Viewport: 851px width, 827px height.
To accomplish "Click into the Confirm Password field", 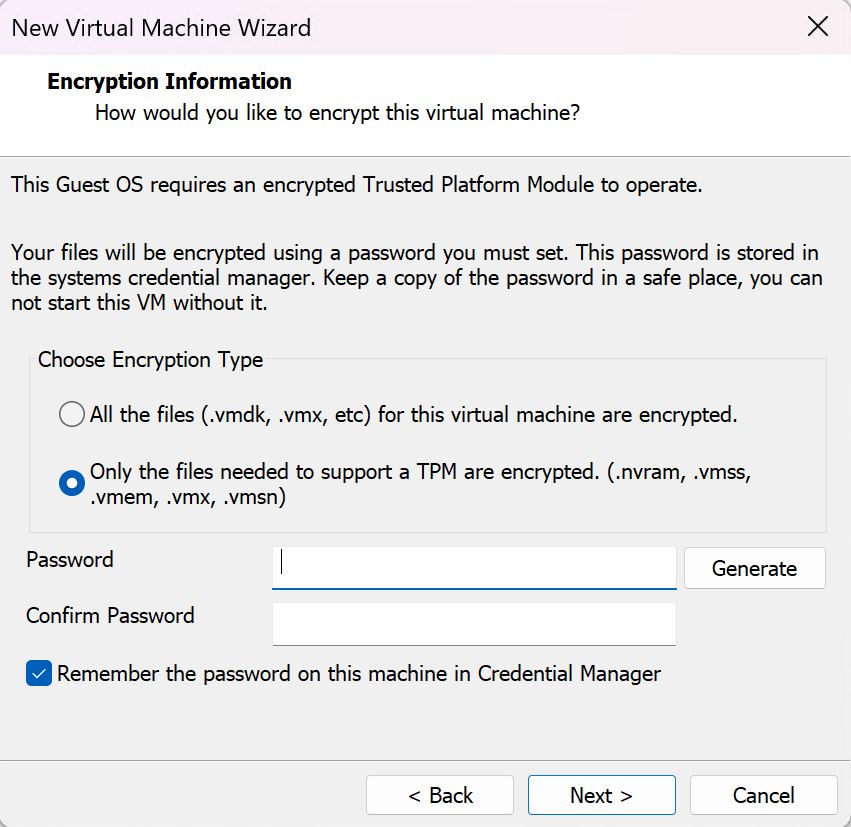I will coord(474,624).
